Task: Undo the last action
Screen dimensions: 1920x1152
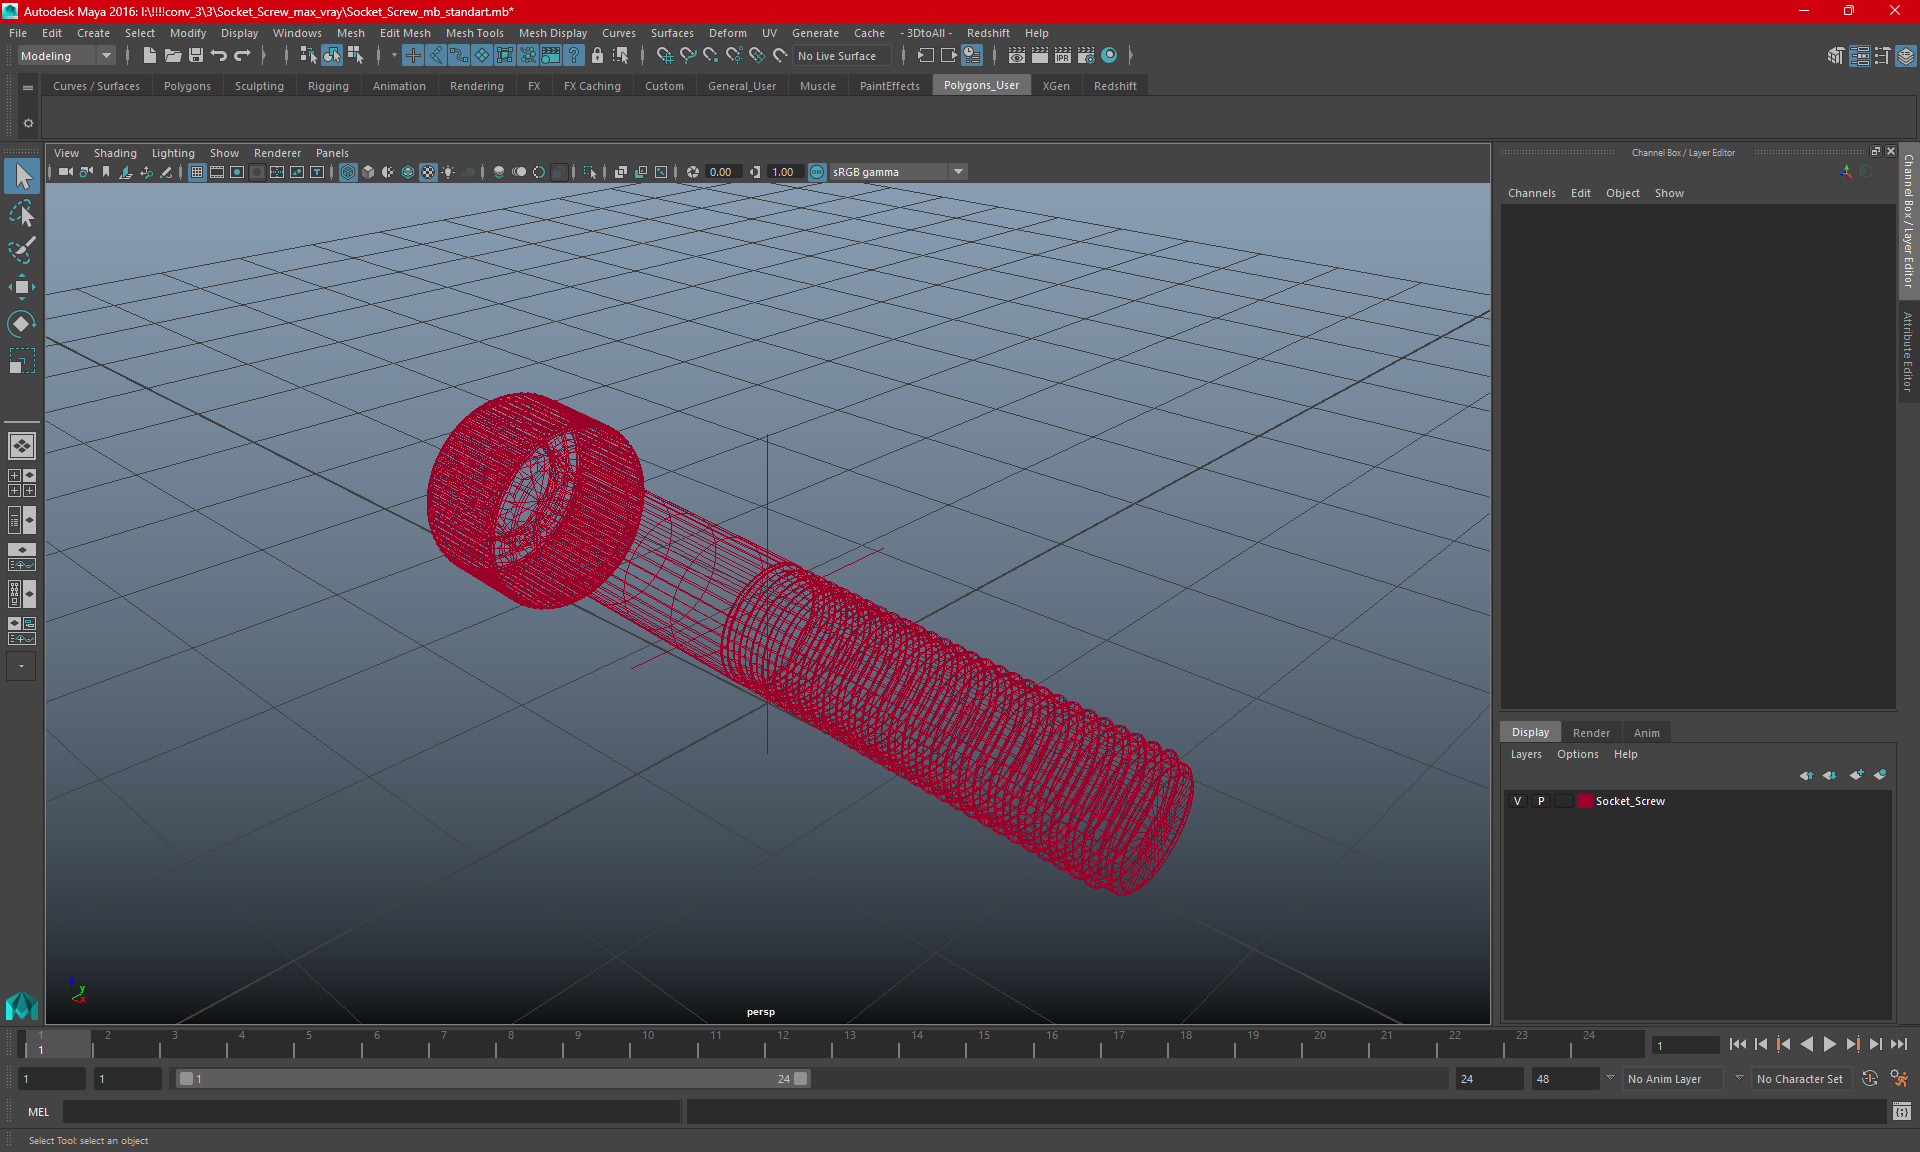Action: (219, 56)
